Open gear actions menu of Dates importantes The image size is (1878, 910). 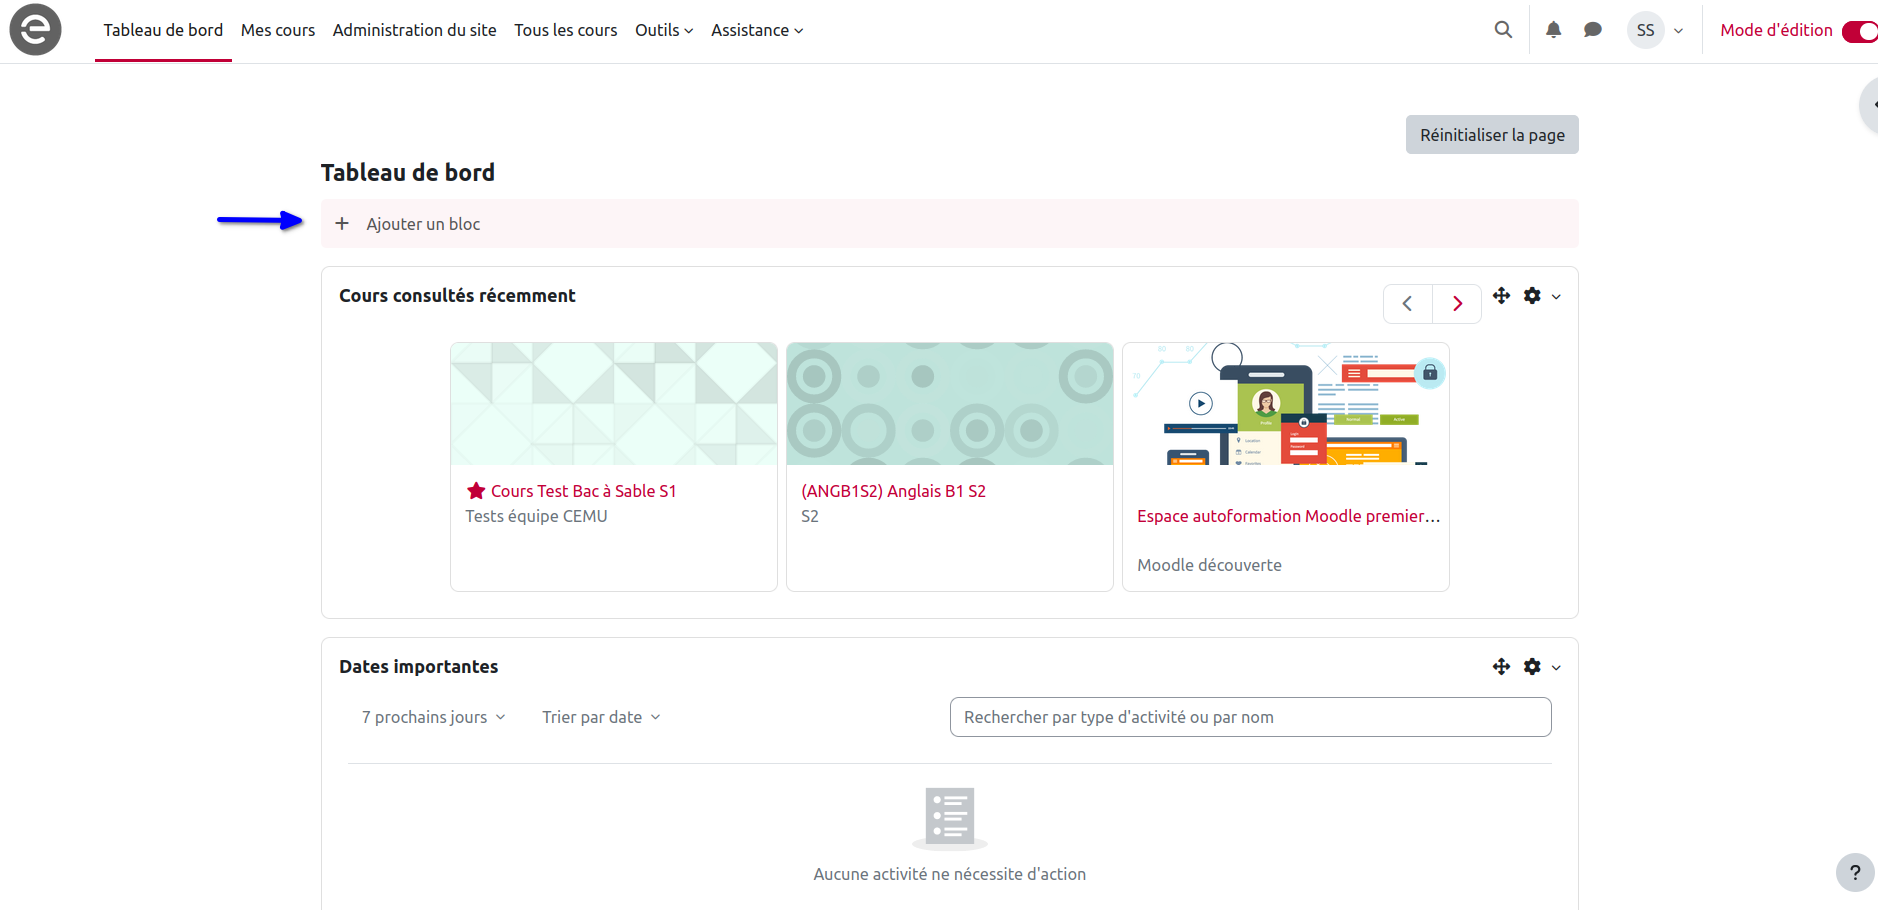point(1540,667)
